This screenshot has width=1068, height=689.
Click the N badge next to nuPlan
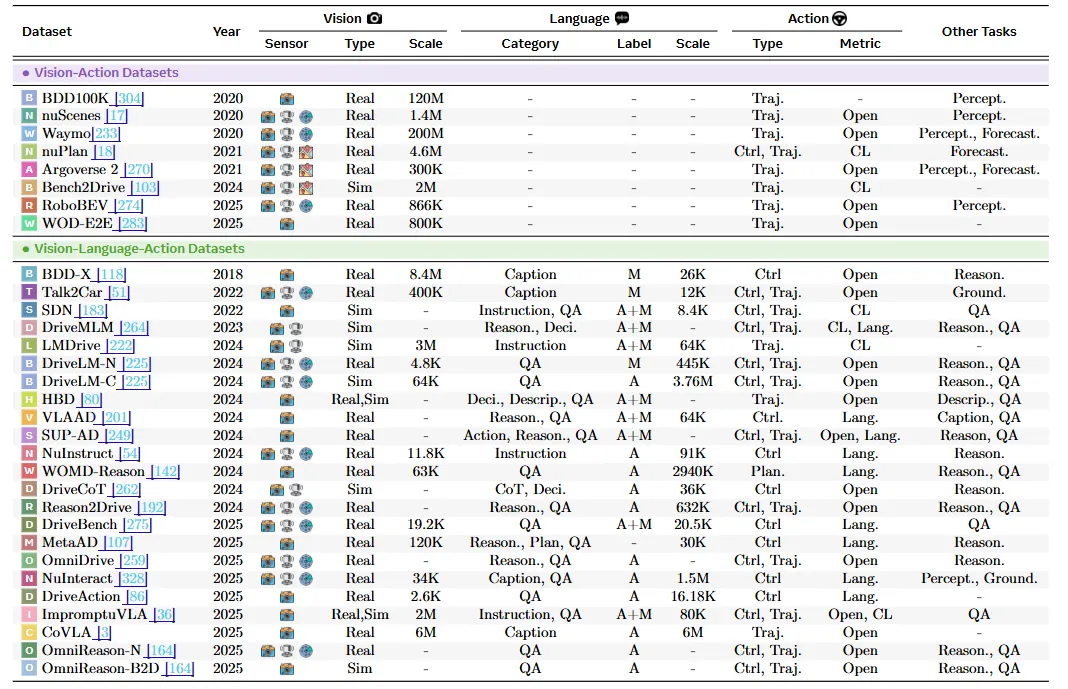point(29,151)
